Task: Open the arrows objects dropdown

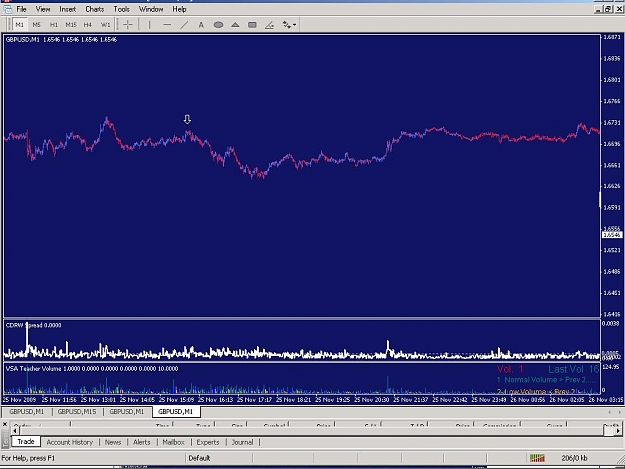Action: coord(289,25)
